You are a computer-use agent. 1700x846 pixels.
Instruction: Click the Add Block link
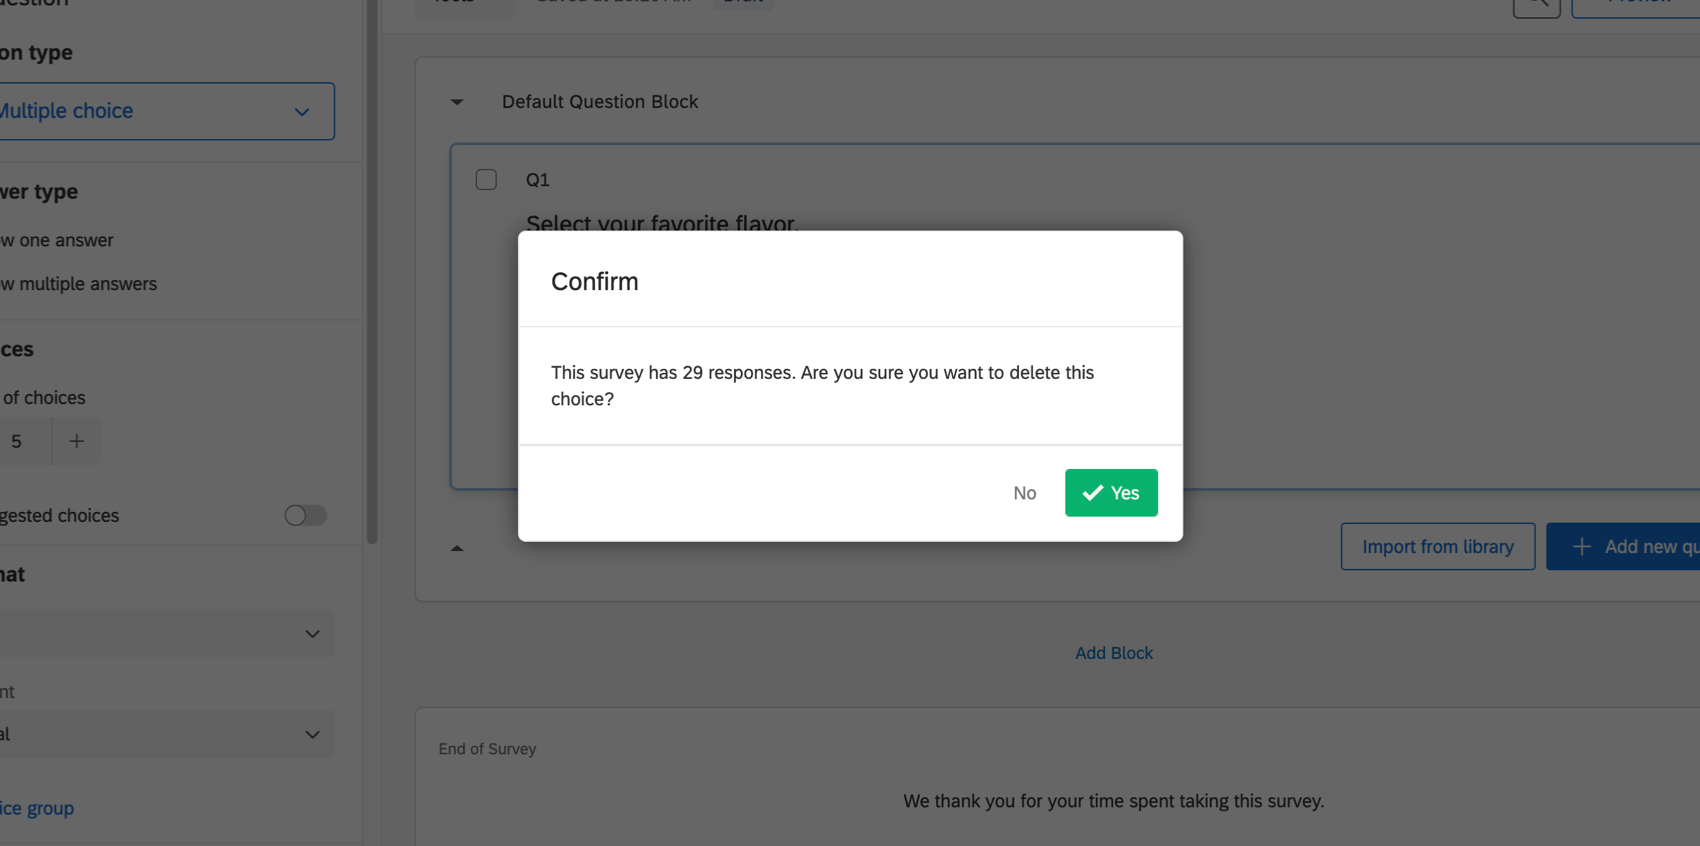pyautogui.click(x=1113, y=652)
